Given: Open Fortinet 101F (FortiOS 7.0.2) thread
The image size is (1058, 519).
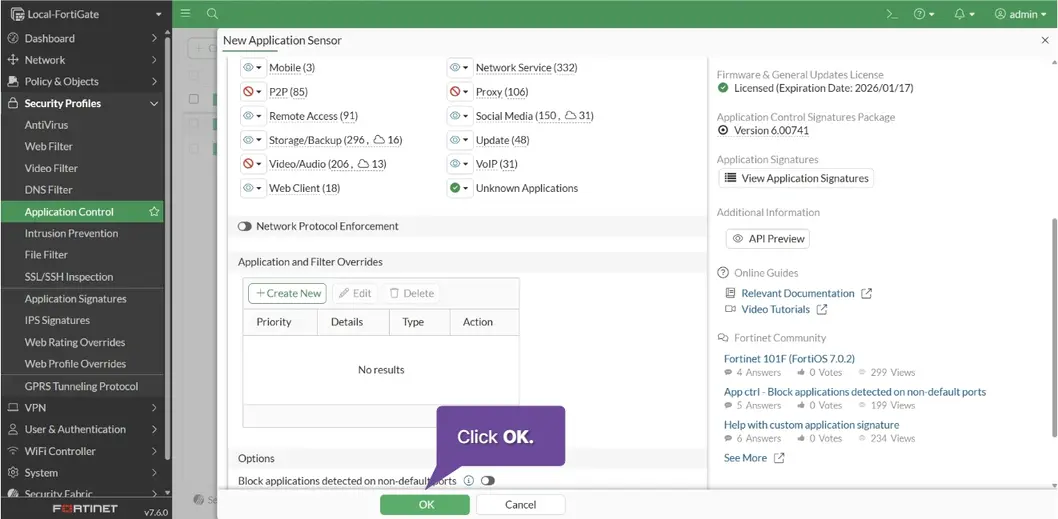Looking at the screenshot, I should coord(789,358).
